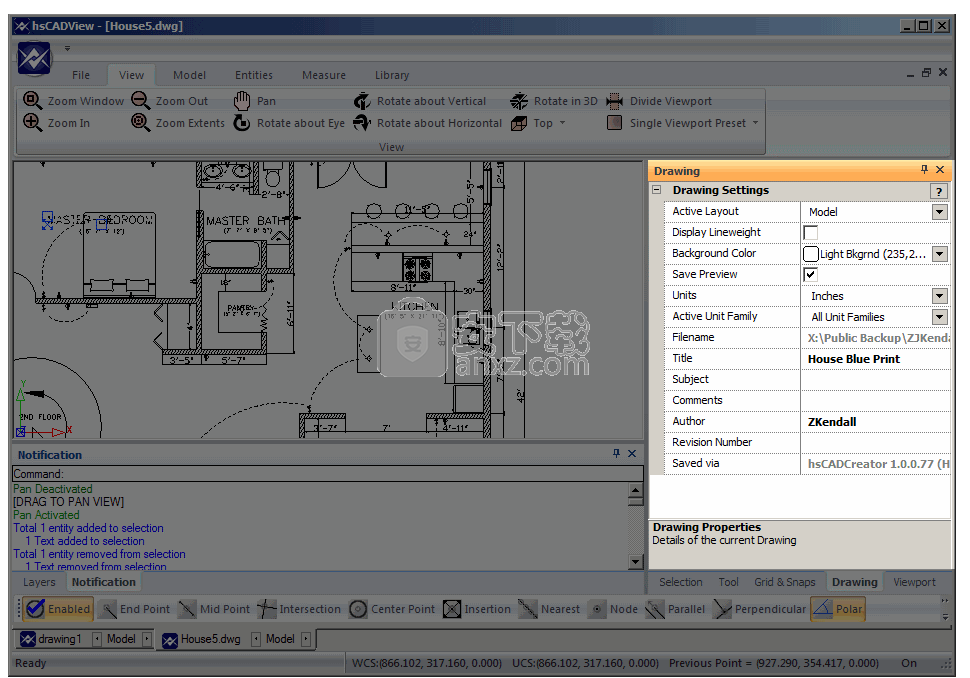Screen dimensions: 970x678
Task: Uncheck the Save Preview checkbox
Action: point(810,275)
